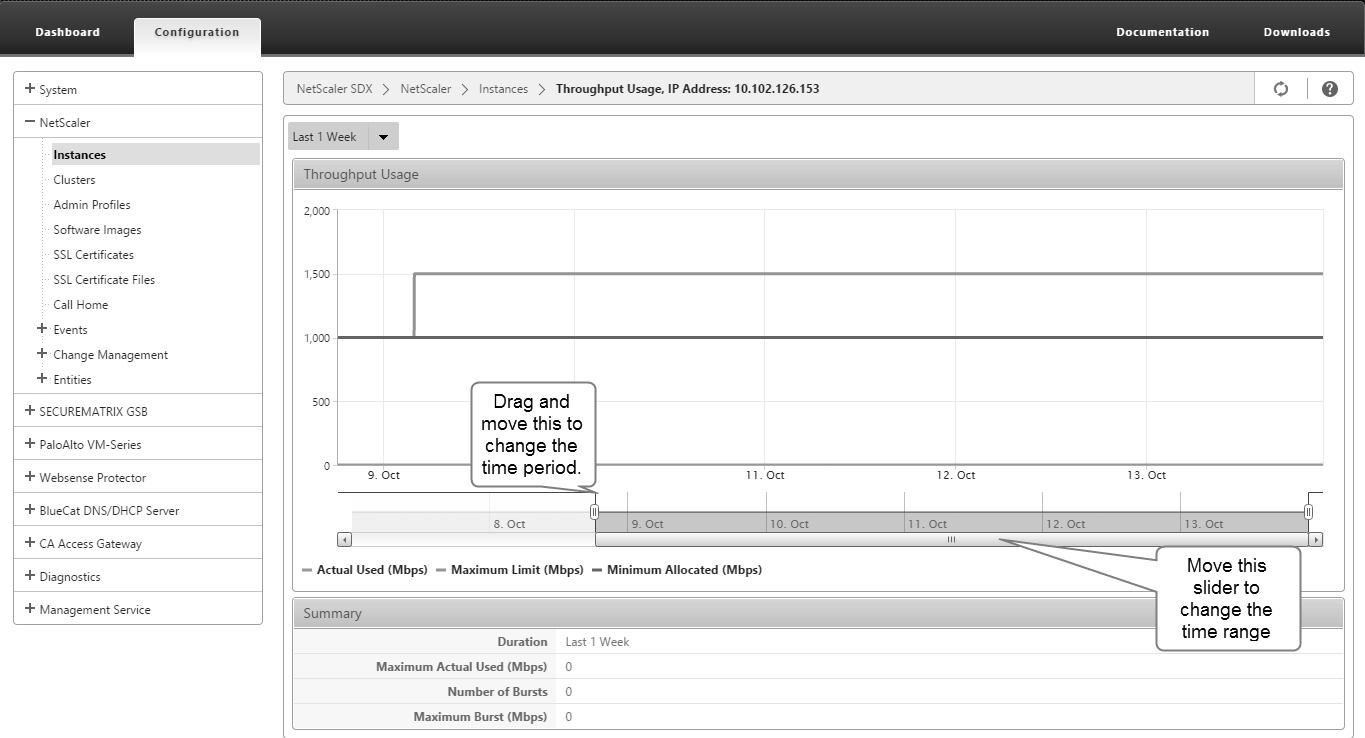Open the help question mark icon
1365x738 pixels.
click(1330, 89)
